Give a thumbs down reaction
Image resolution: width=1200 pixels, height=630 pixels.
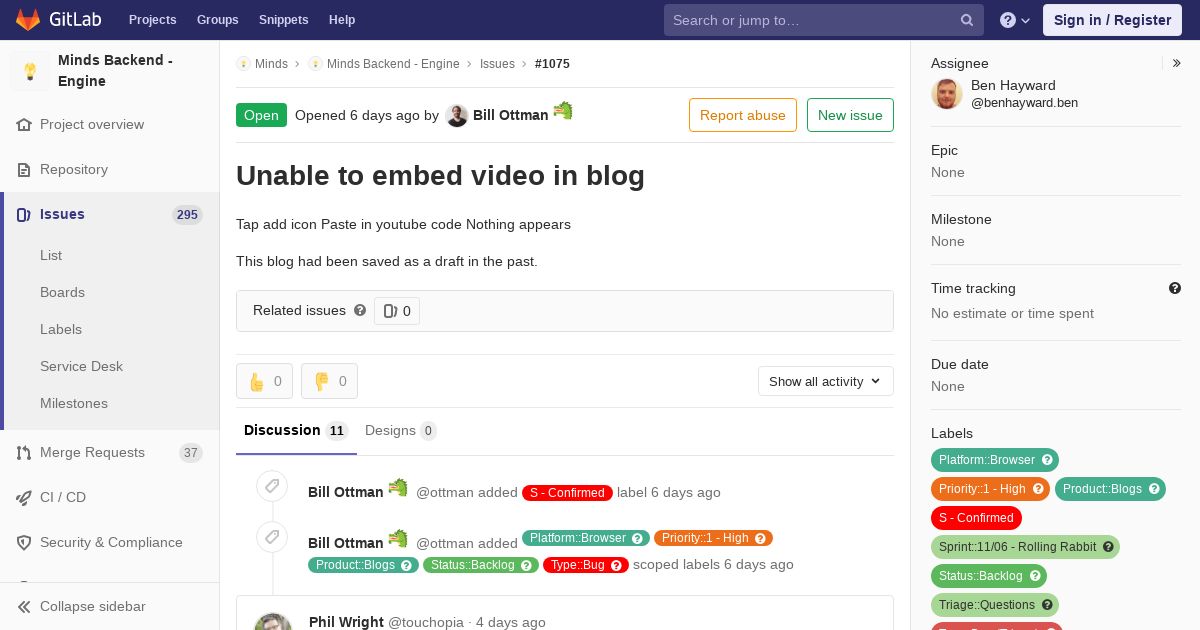click(x=329, y=381)
